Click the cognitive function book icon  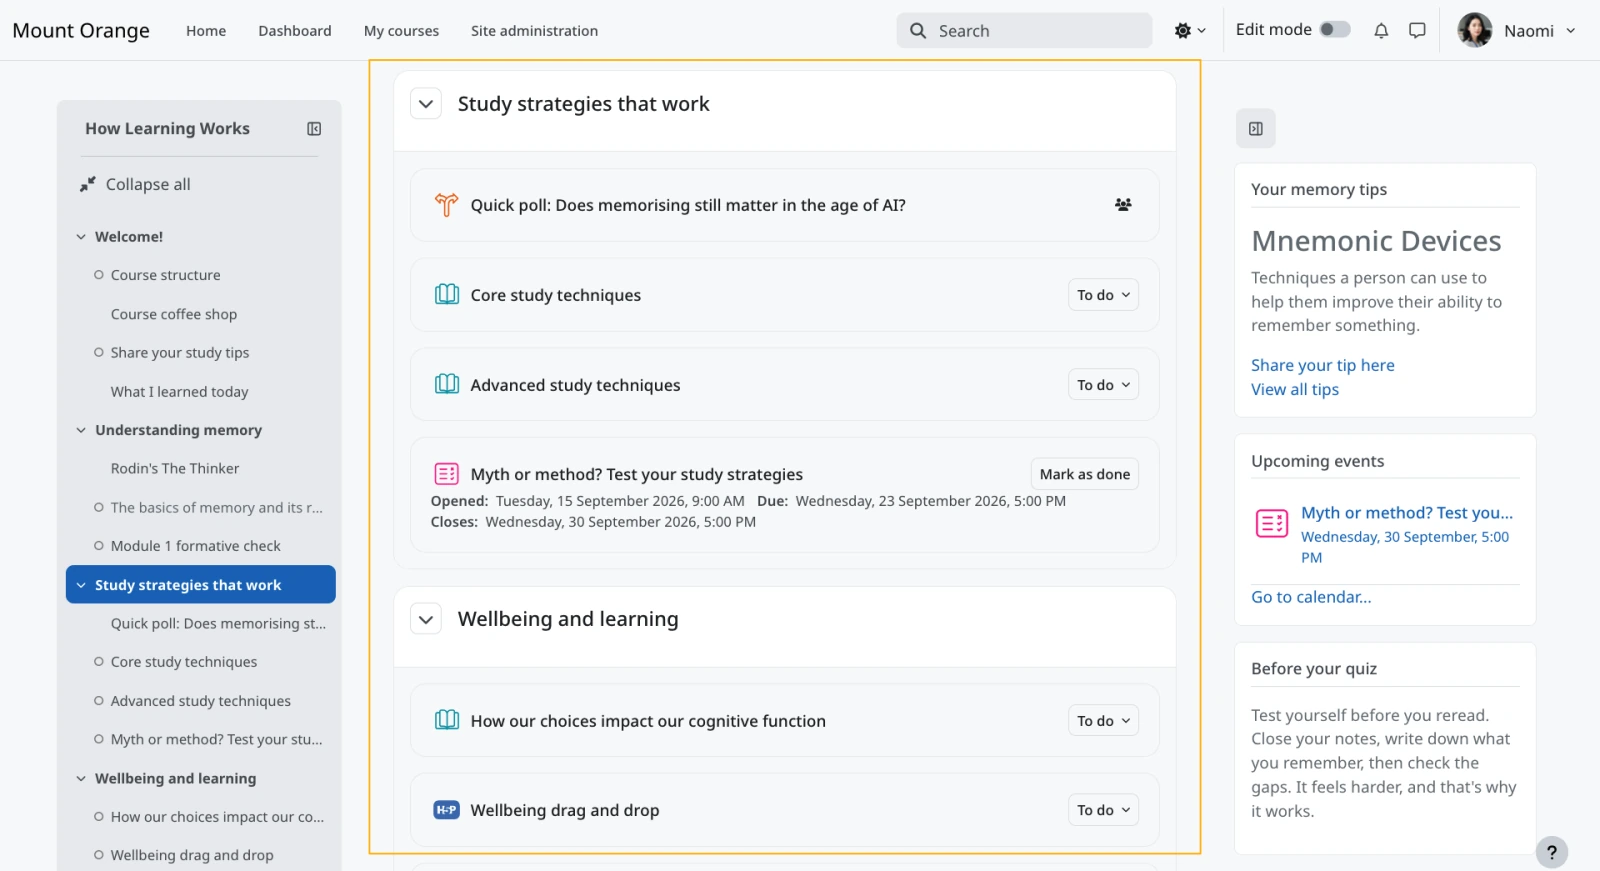(446, 721)
